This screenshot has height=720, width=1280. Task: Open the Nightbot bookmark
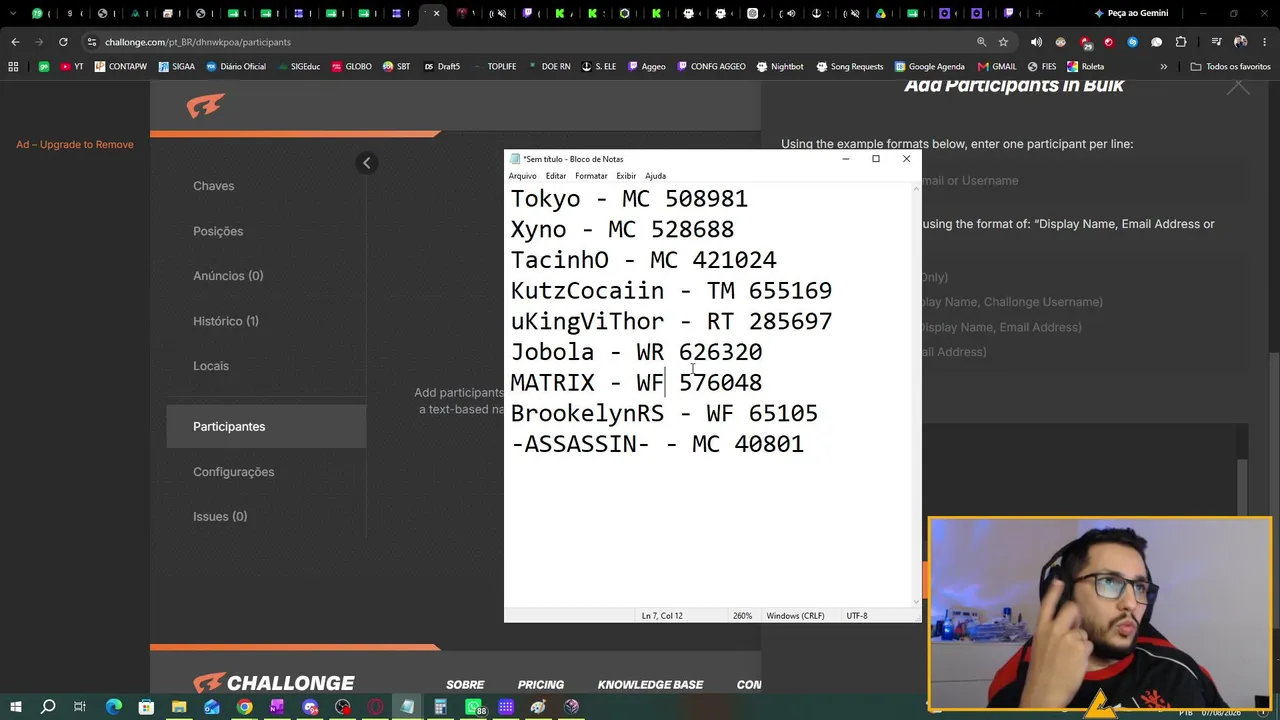[780, 66]
